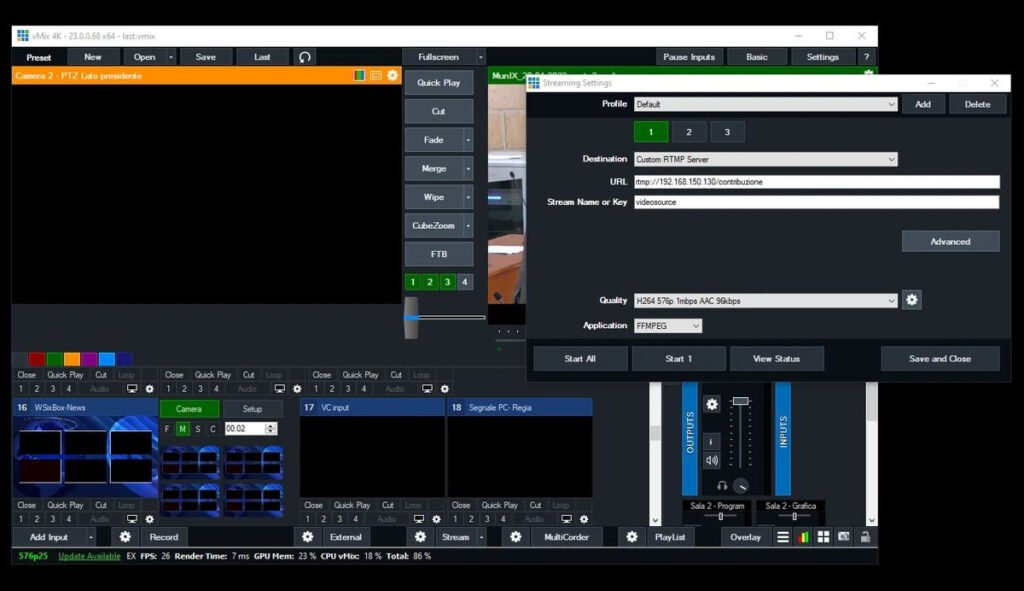
Task: Click monitor icon under Segnale PC-Regia input
Action: 566,519
